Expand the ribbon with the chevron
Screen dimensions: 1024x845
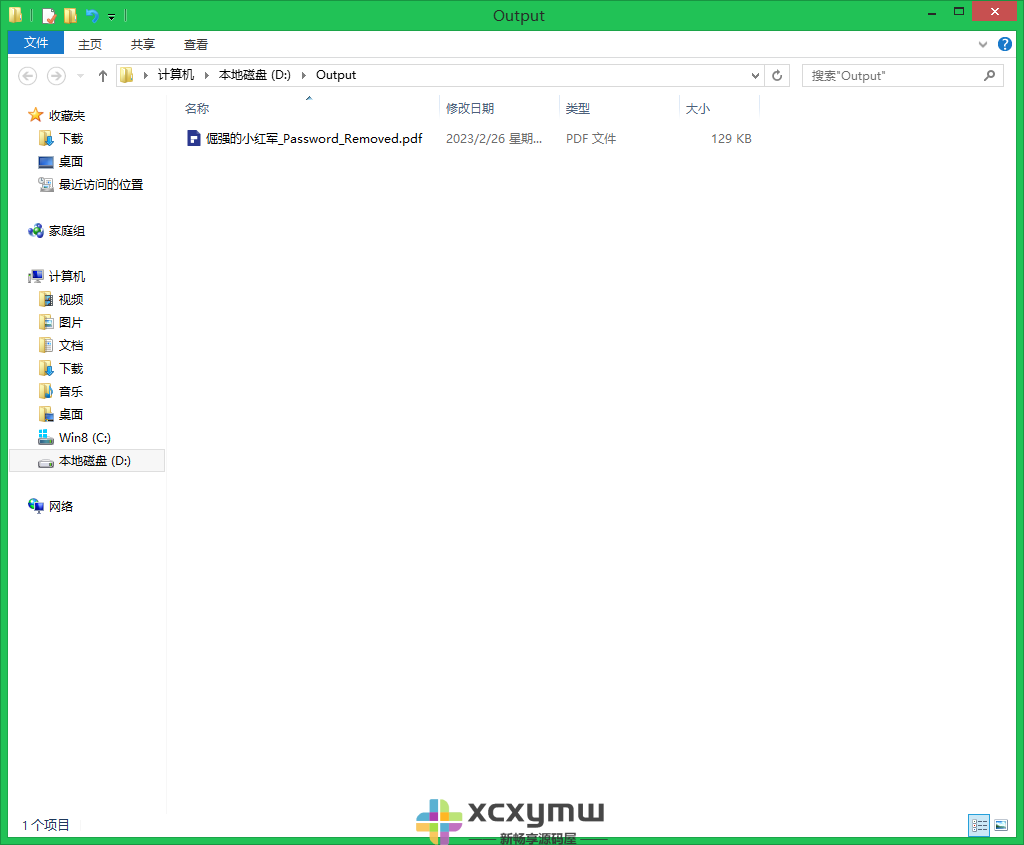[x=981, y=44]
